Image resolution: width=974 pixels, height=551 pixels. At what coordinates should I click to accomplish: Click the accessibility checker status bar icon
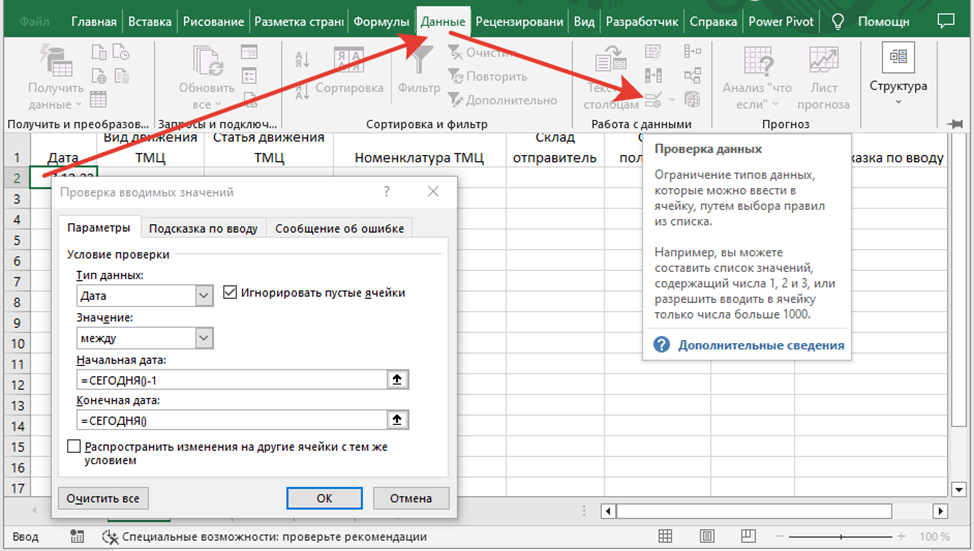coord(110,536)
